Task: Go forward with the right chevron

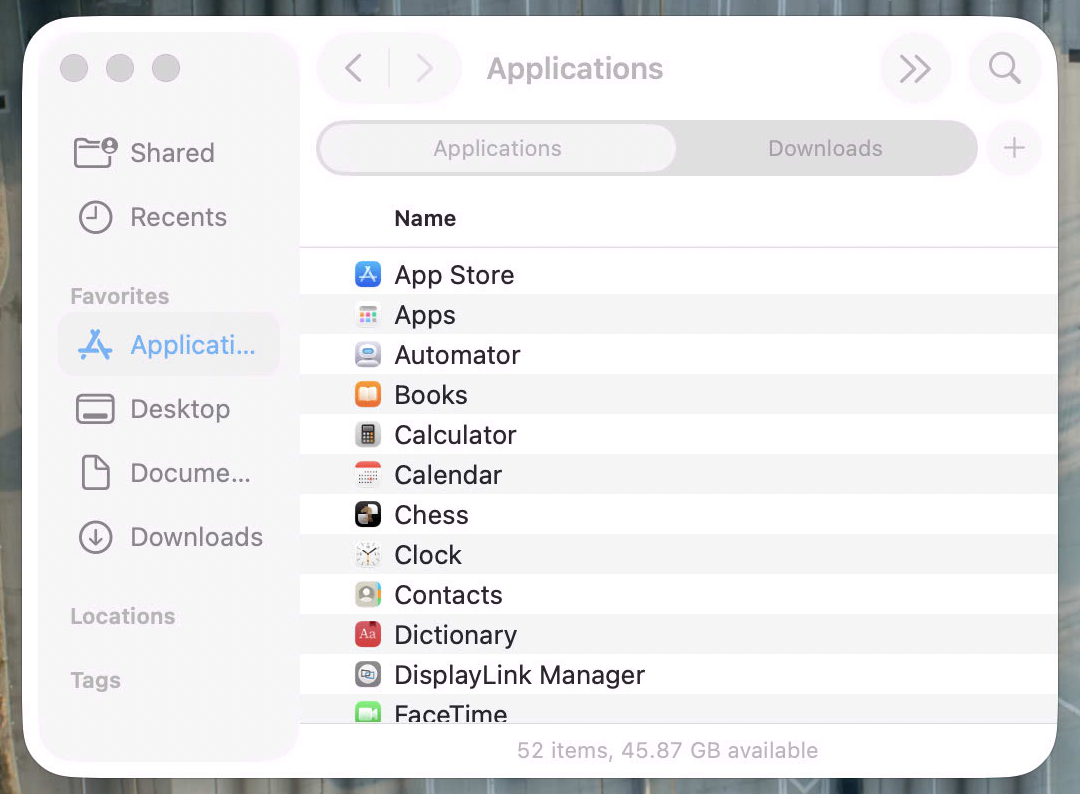Action: [x=425, y=68]
